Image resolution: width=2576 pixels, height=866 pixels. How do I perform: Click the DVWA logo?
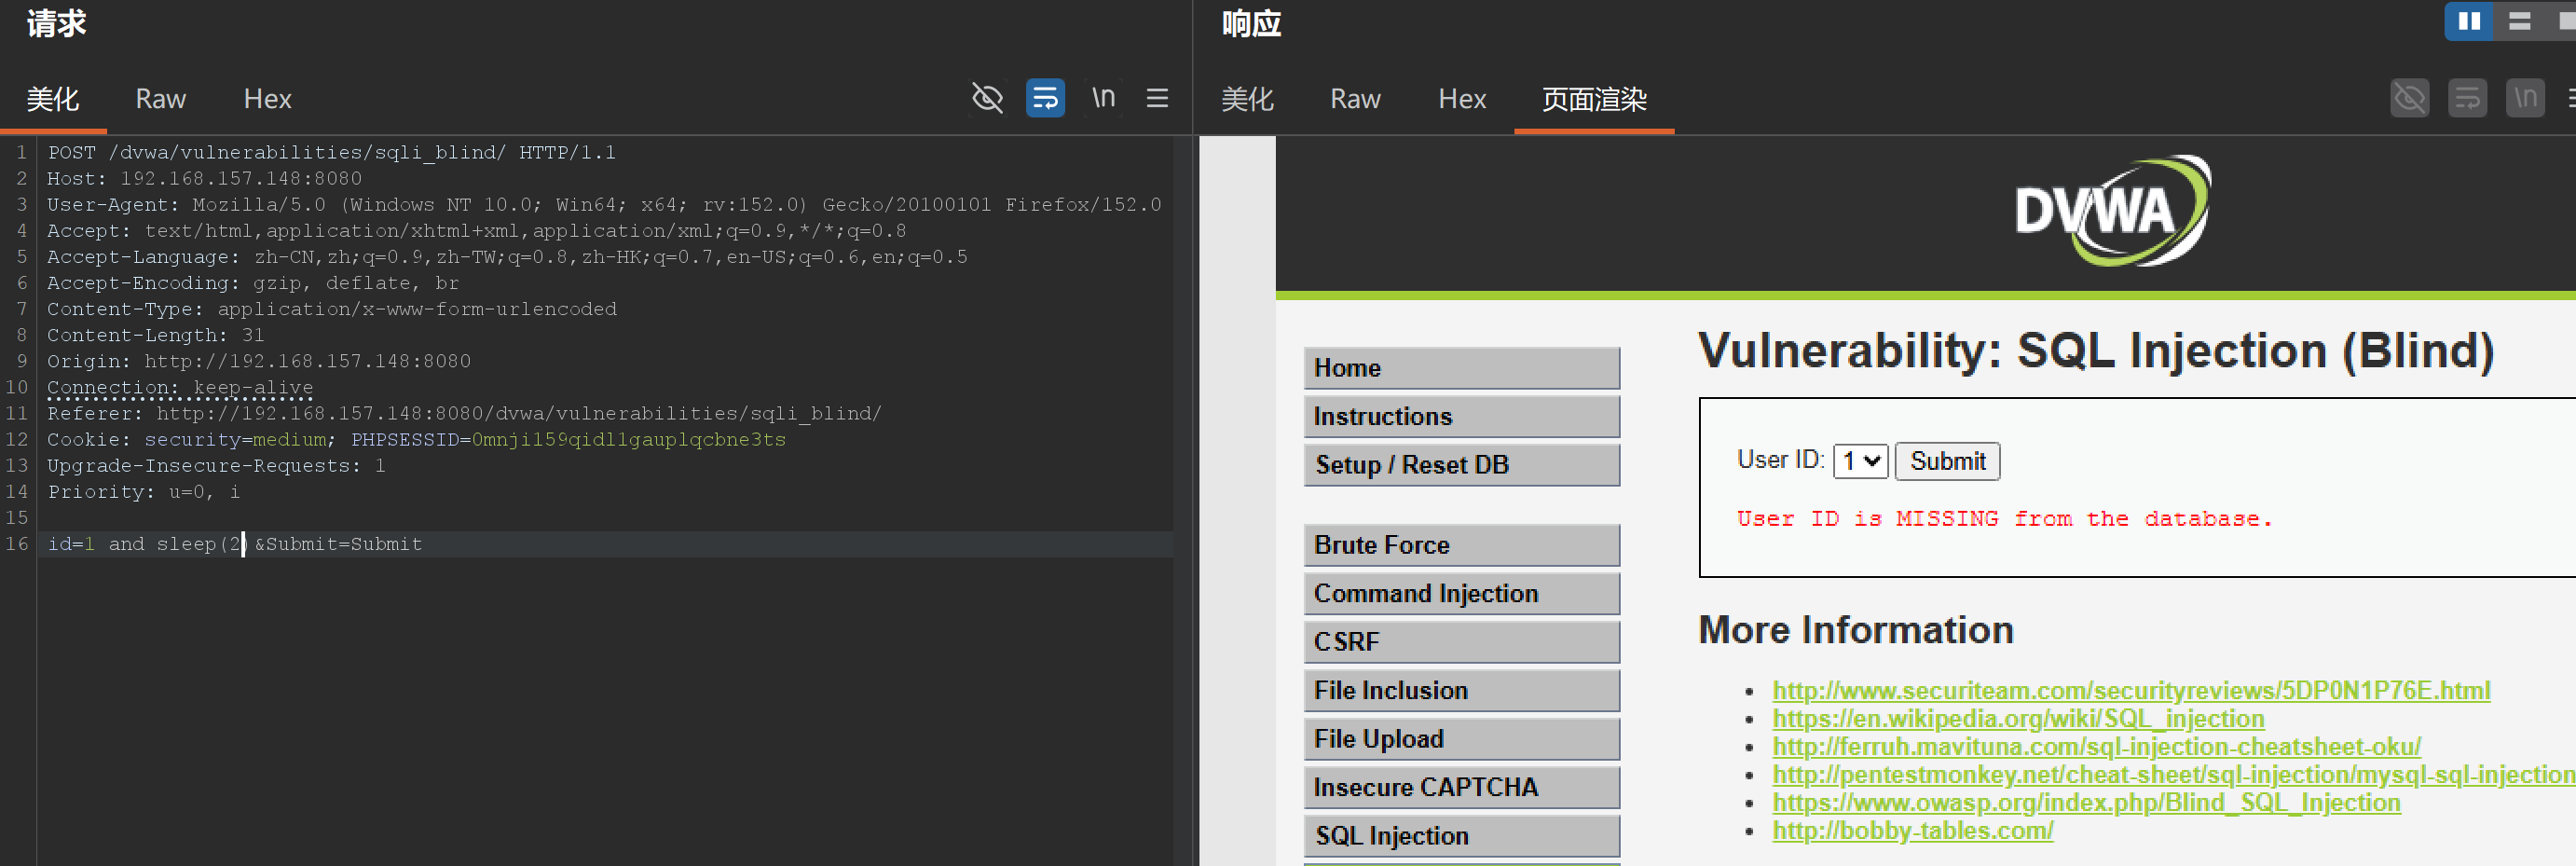(x=2112, y=211)
